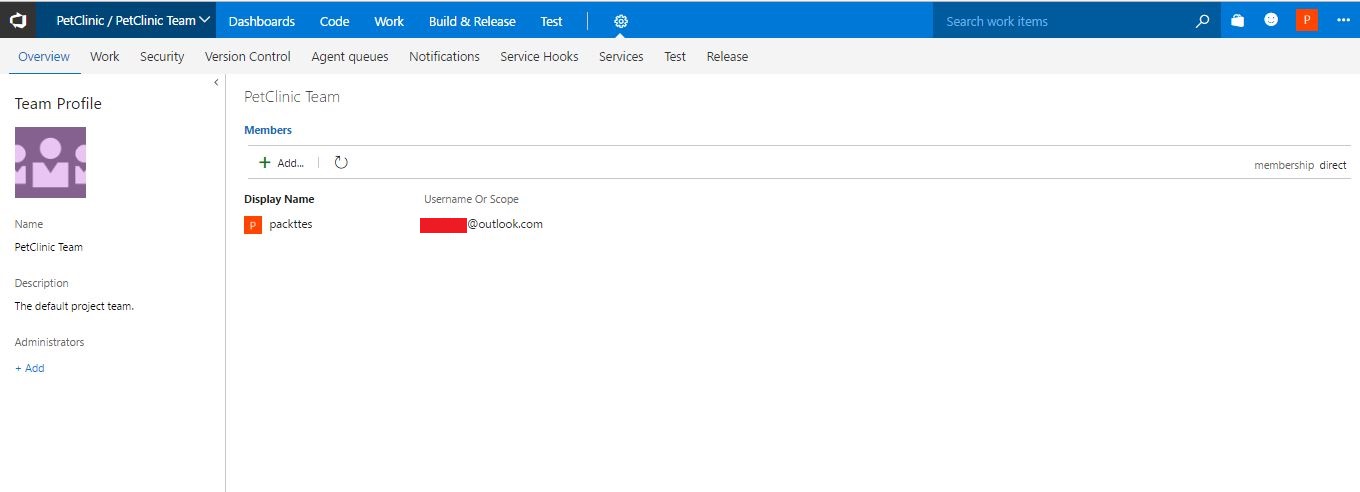The width and height of the screenshot is (1360, 492).
Task: Click the purple team profile image
Action: click(x=50, y=162)
